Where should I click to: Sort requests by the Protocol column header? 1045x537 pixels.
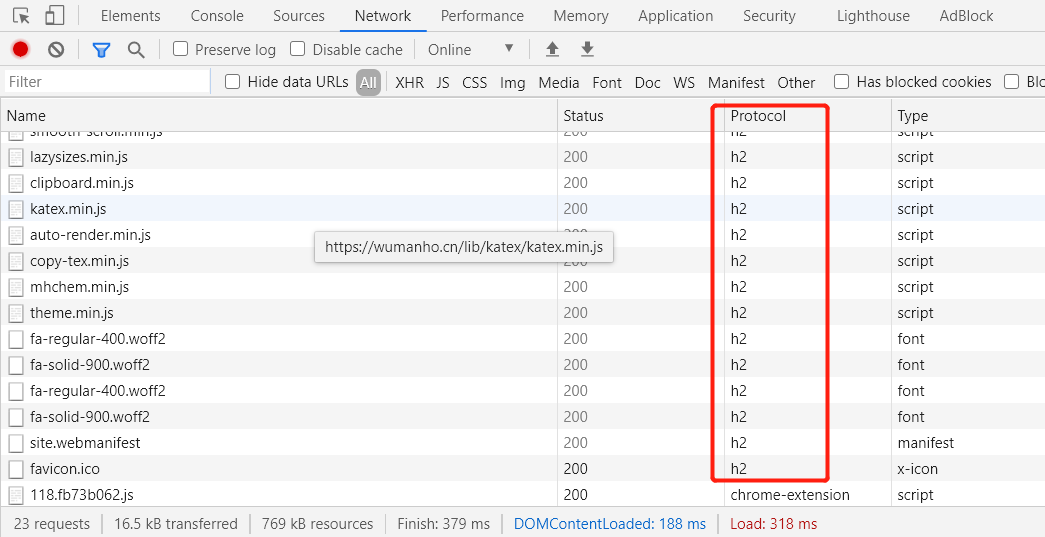click(x=758, y=116)
